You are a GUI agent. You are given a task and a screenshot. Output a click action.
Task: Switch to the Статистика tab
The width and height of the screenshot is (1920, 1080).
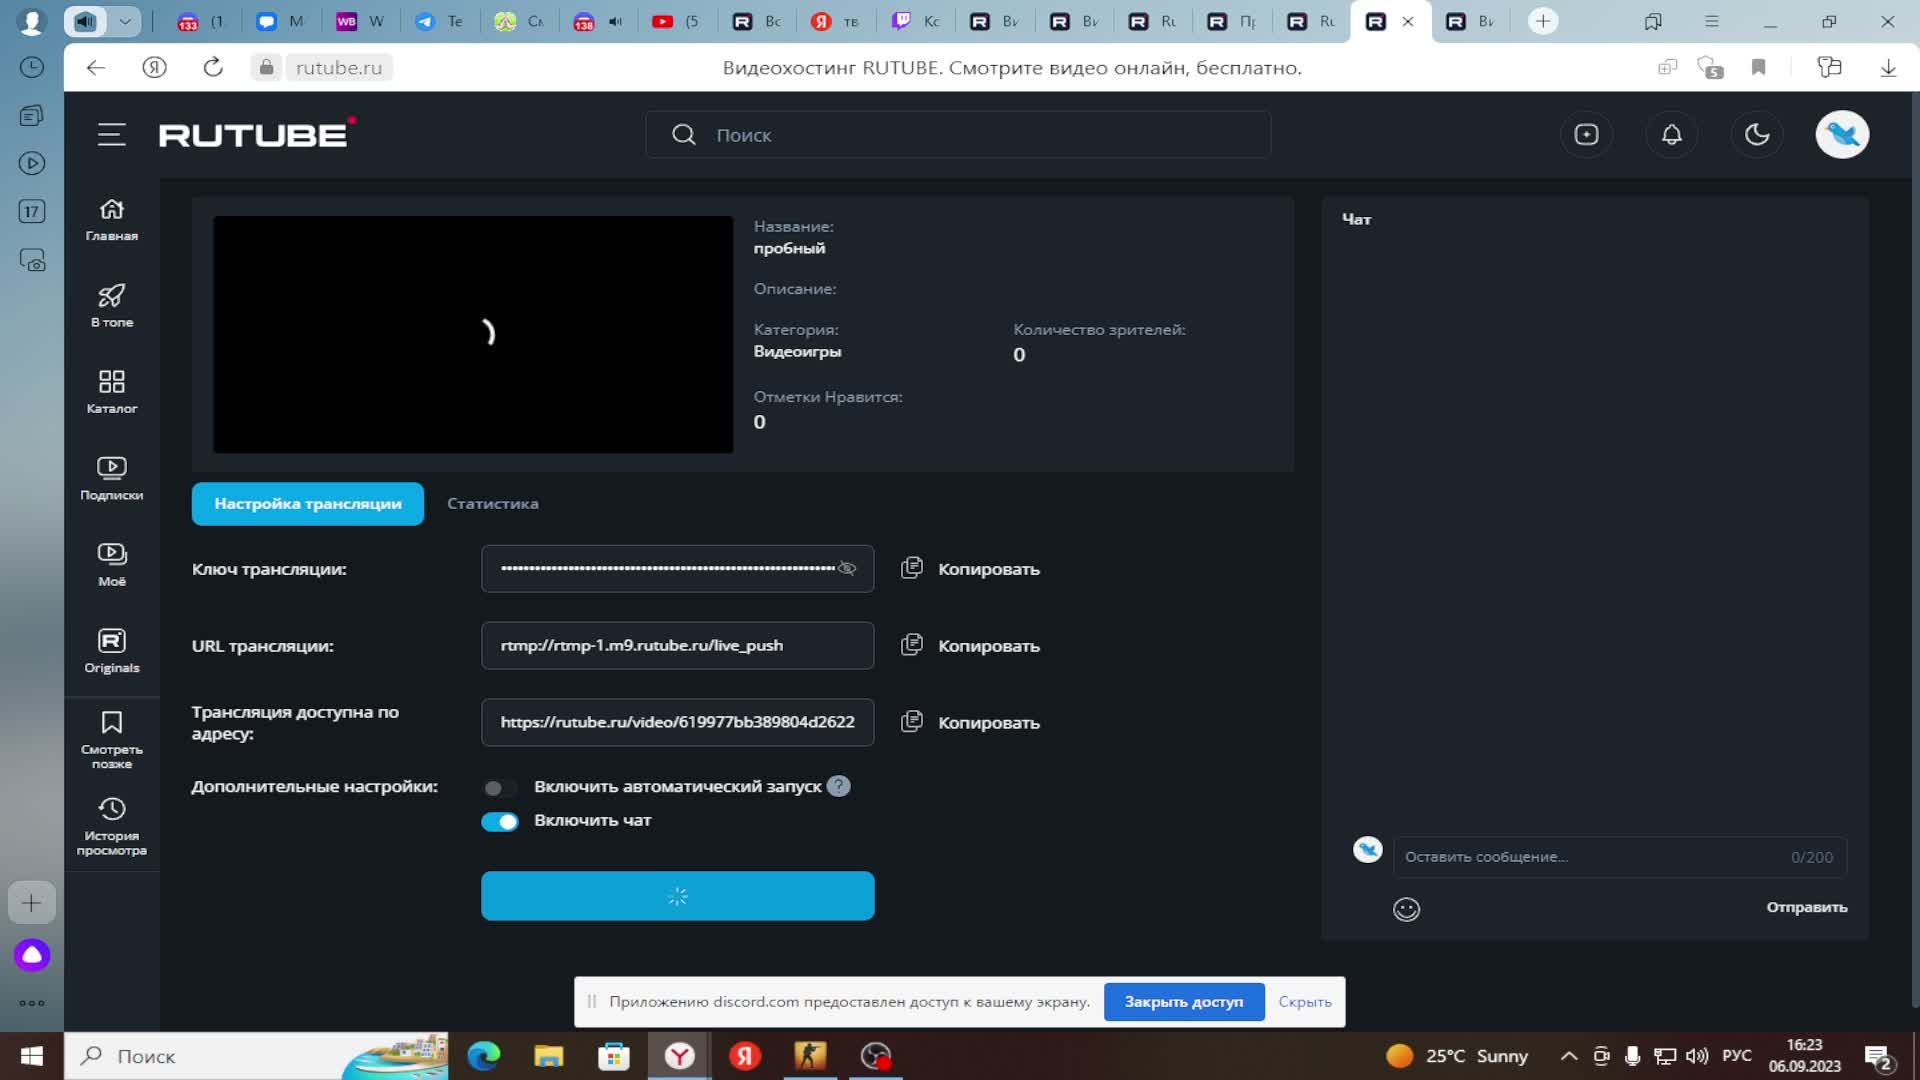point(492,504)
